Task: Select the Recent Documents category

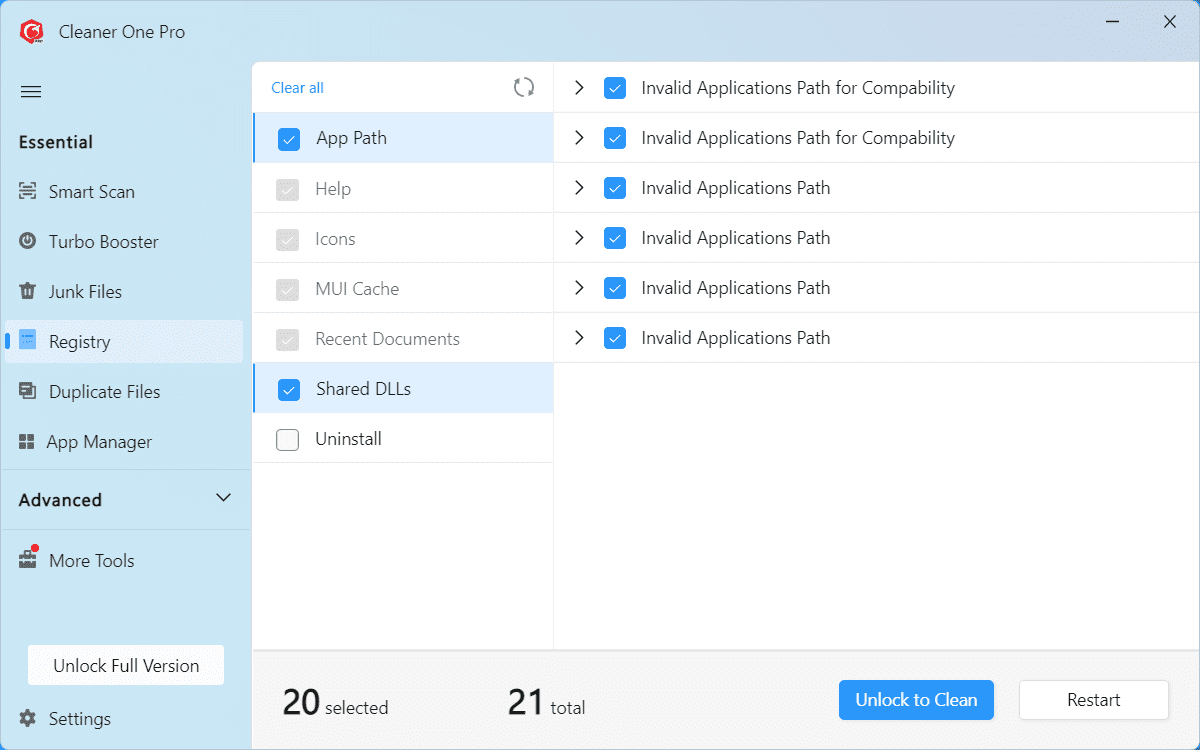Action: tap(387, 339)
